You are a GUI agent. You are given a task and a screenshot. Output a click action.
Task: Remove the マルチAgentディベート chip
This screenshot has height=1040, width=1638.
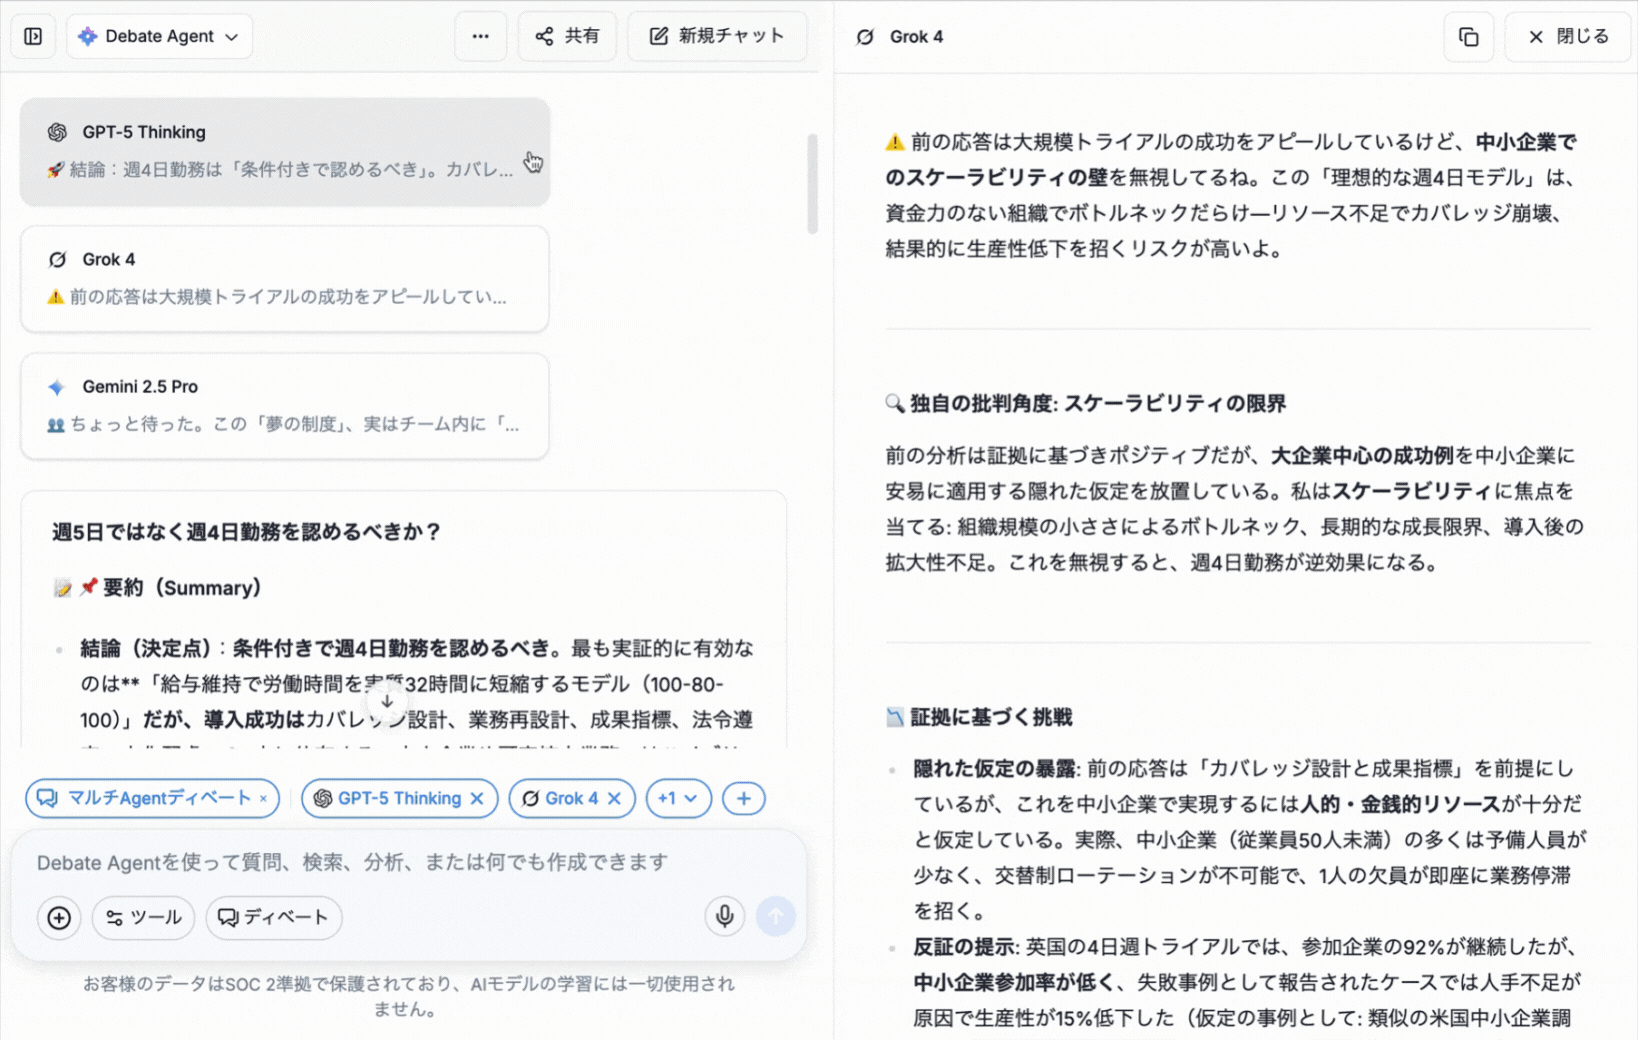263,798
